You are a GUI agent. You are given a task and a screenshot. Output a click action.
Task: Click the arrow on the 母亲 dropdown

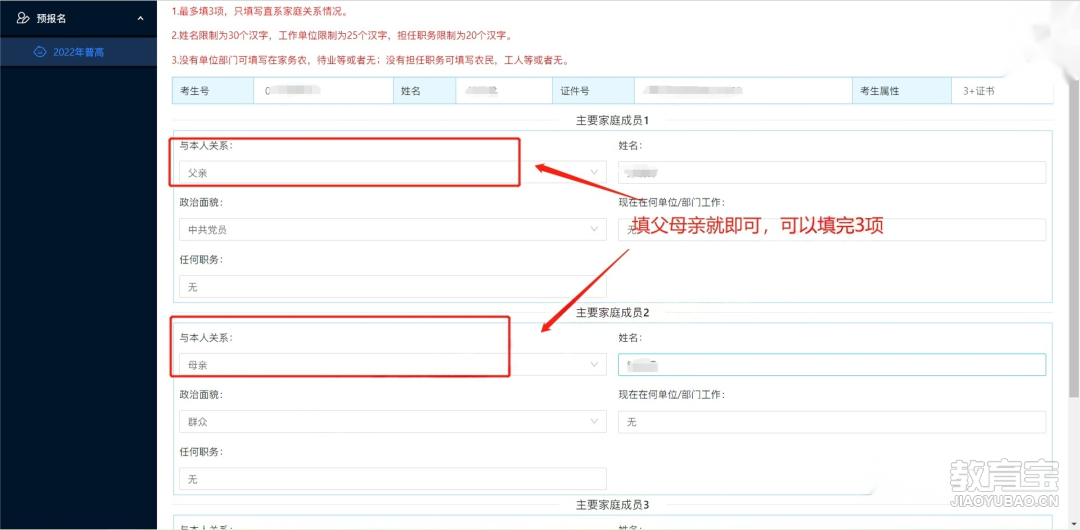pyautogui.click(x=594, y=365)
